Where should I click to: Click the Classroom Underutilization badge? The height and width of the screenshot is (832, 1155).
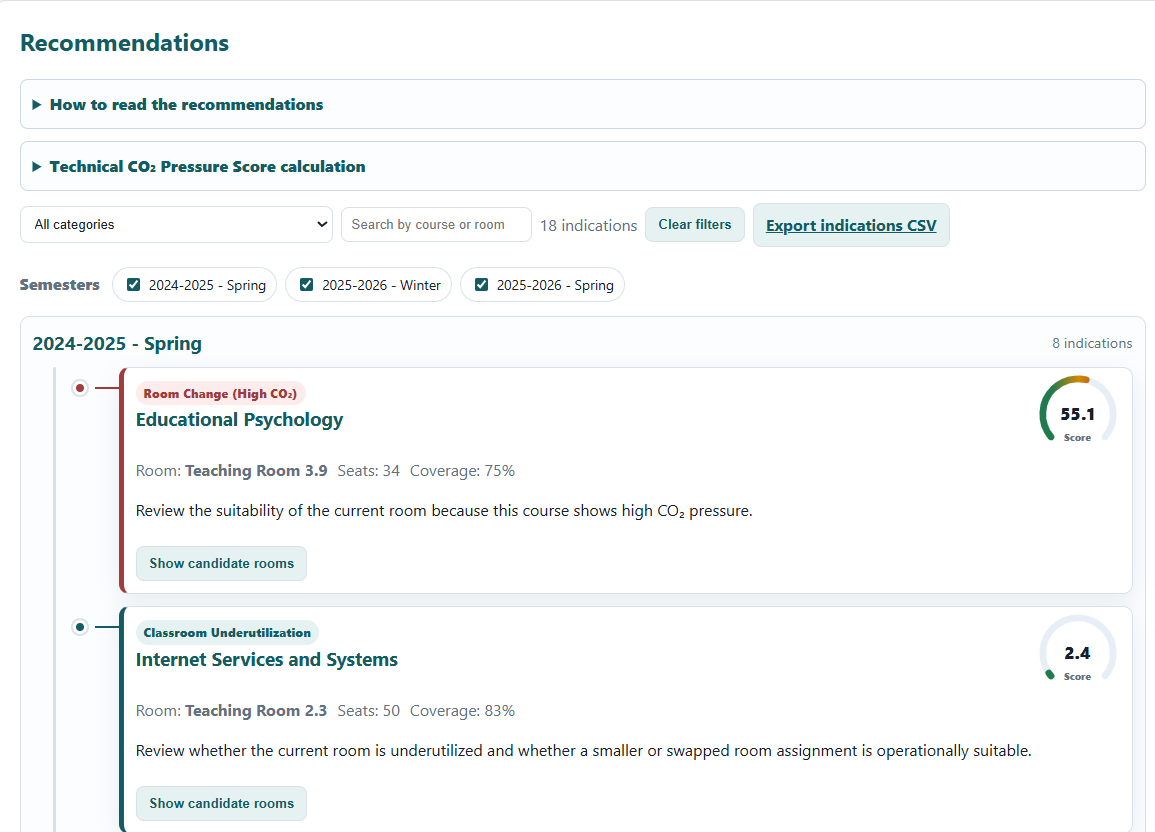227,633
